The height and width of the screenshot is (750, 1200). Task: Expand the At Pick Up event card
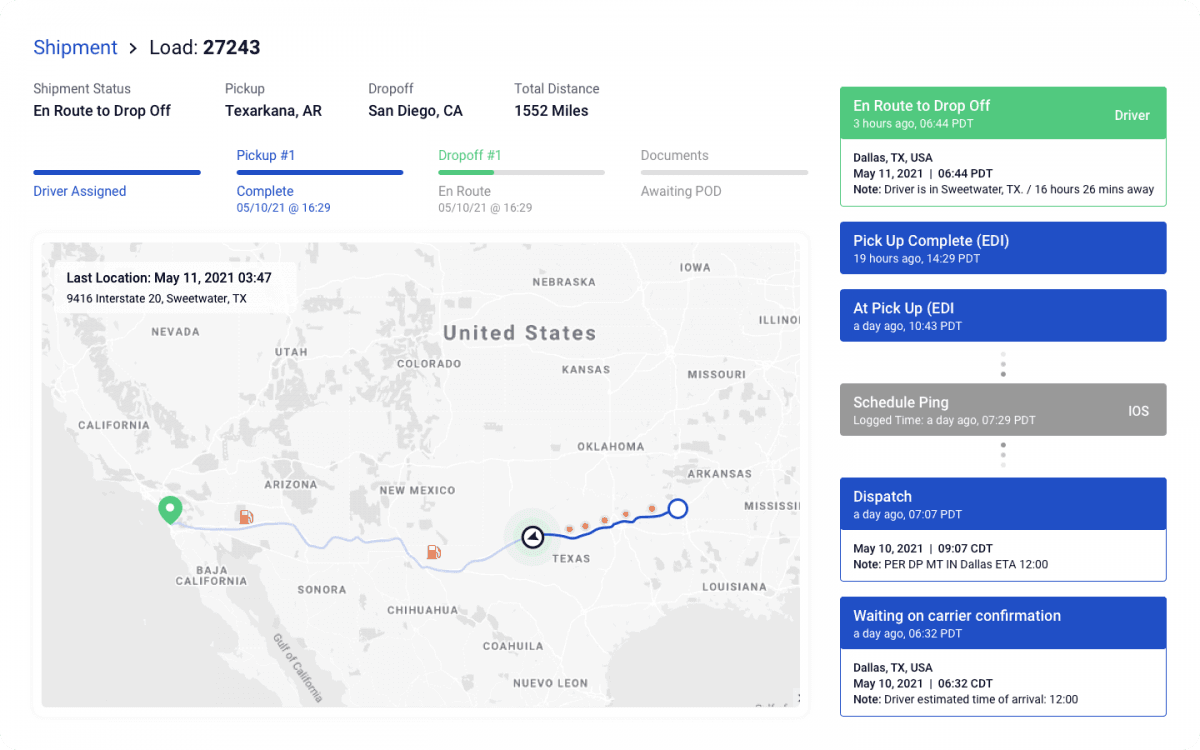pyautogui.click(x=1002, y=316)
